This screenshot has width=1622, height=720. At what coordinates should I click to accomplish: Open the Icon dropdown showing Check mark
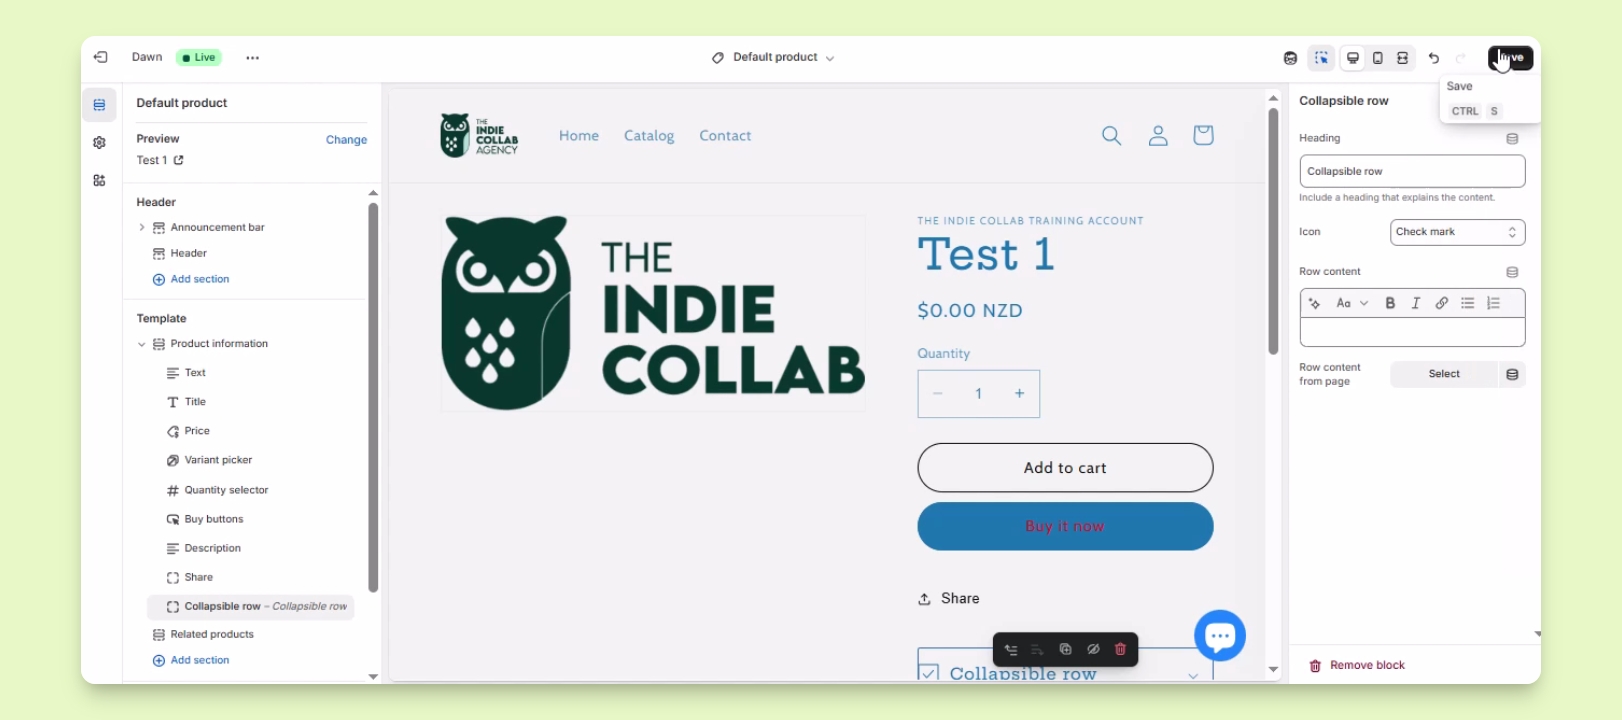pyautogui.click(x=1457, y=232)
